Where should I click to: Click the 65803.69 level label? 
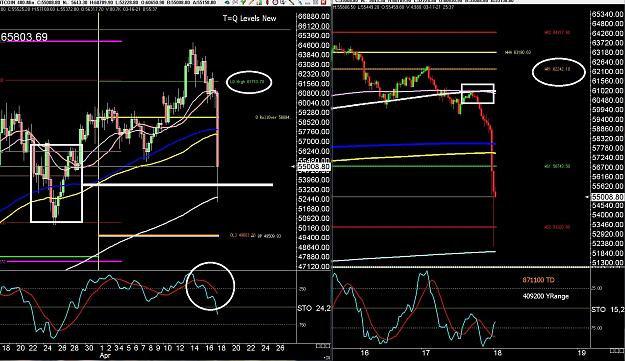click(x=24, y=37)
